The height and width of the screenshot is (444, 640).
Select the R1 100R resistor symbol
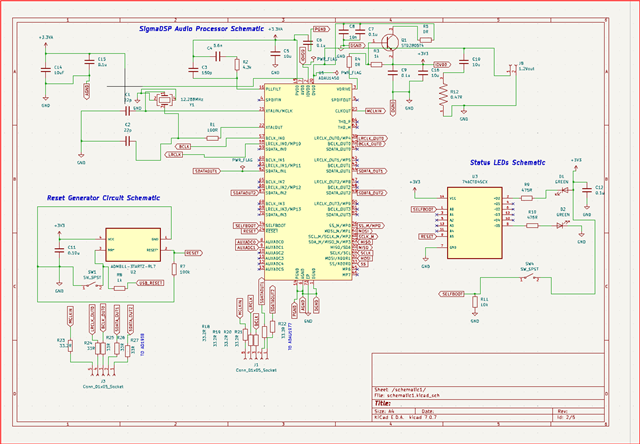point(212,138)
